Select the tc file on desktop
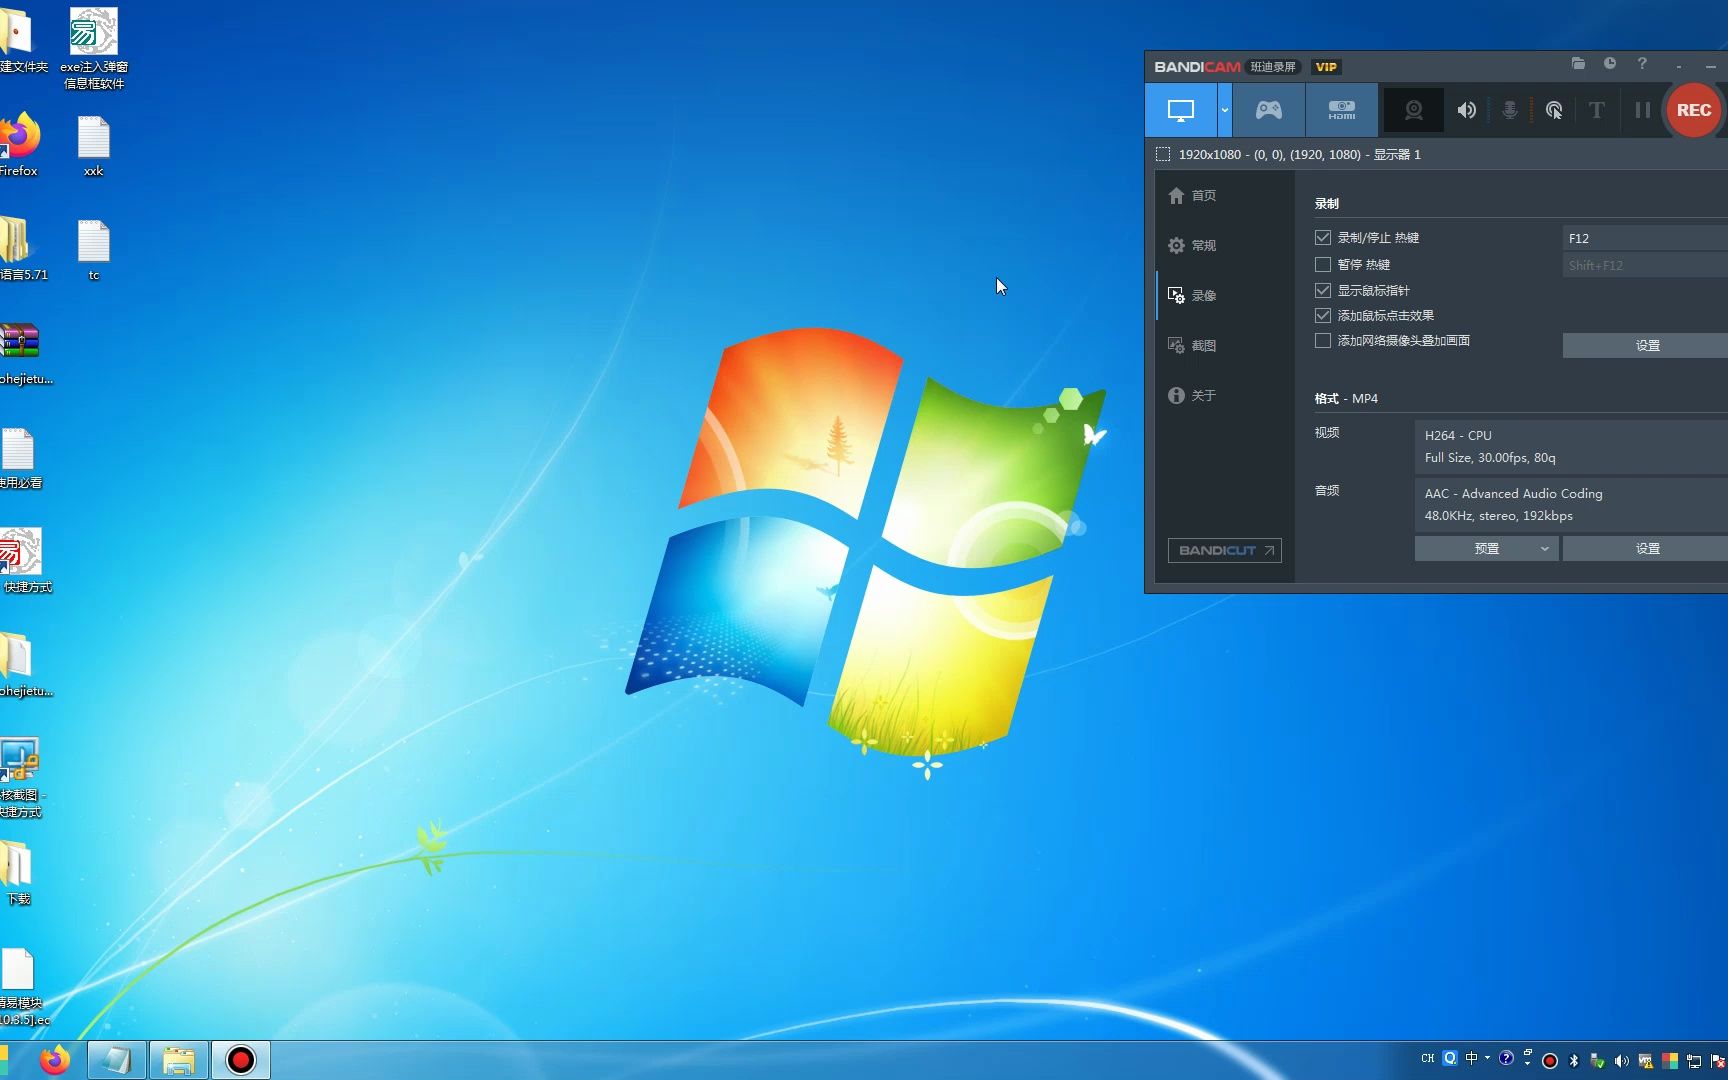 (x=94, y=251)
